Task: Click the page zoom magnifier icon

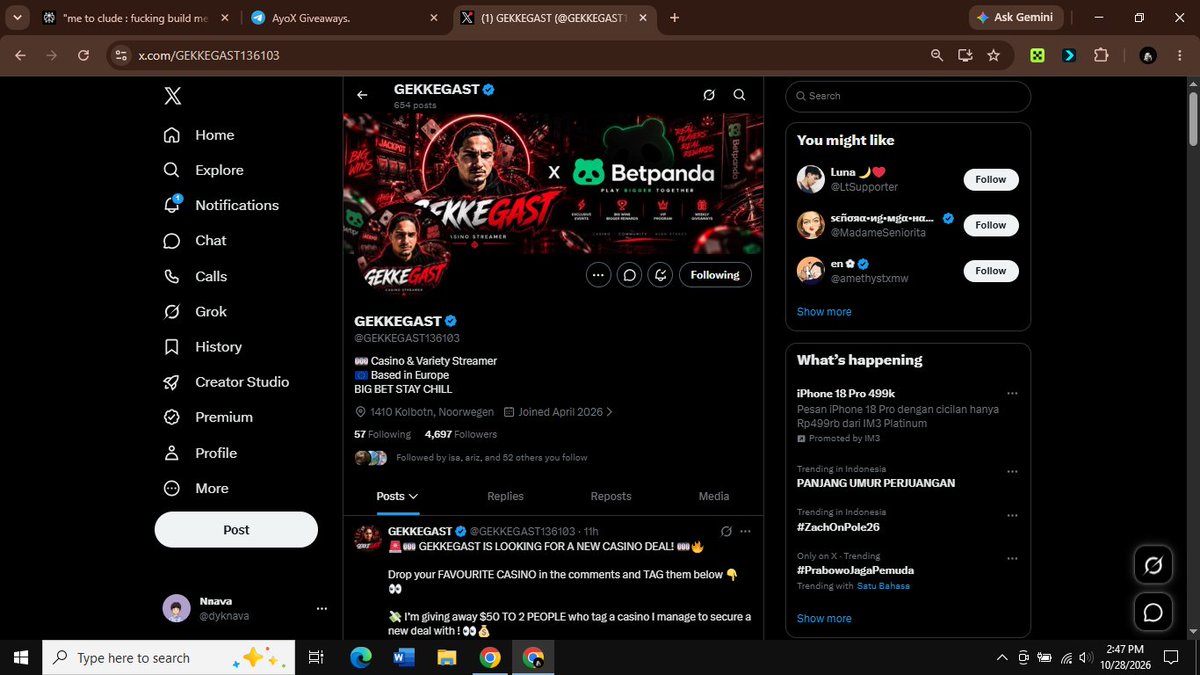Action: tap(937, 55)
